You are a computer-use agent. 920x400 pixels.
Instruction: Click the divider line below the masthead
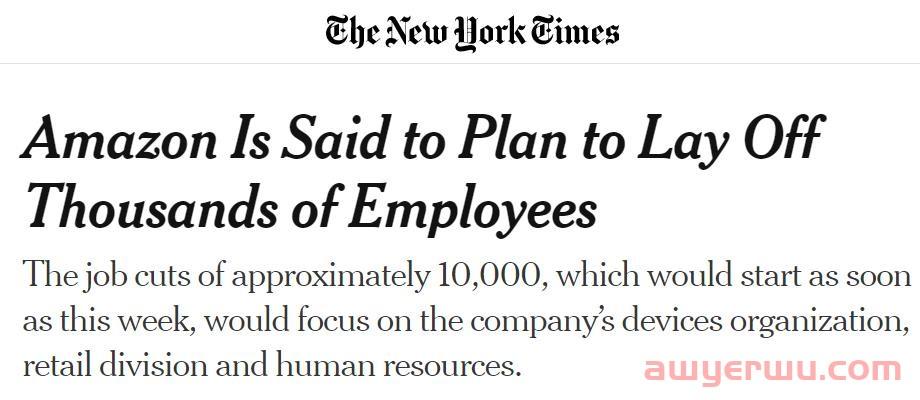pyautogui.click(x=460, y=64)
